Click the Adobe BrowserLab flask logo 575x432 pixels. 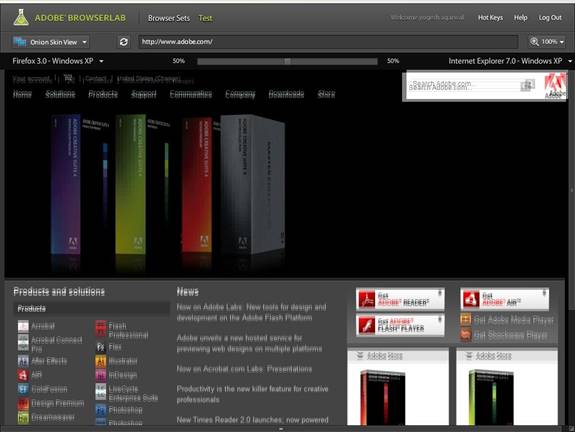point(21,17)
